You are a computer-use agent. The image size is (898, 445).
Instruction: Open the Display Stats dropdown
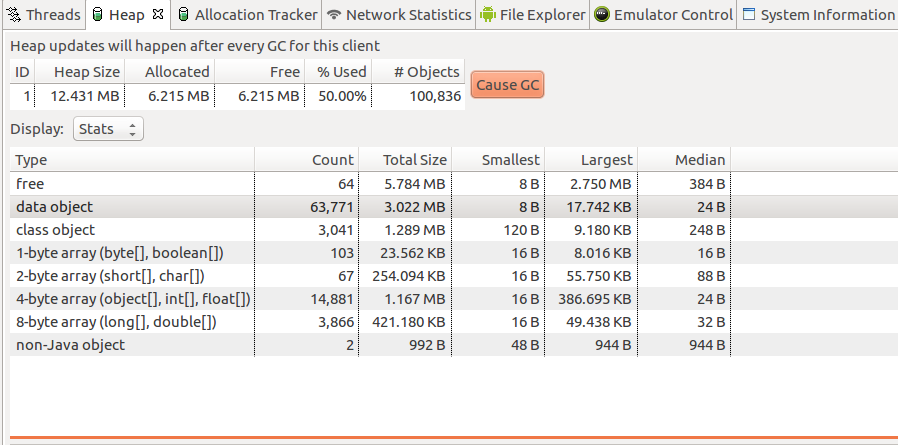tap(108, 129)
